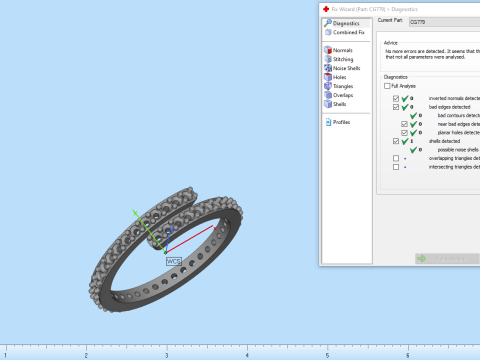
Task: Enable the Full Analysis checkbox
Action: [x=387, y=86]
